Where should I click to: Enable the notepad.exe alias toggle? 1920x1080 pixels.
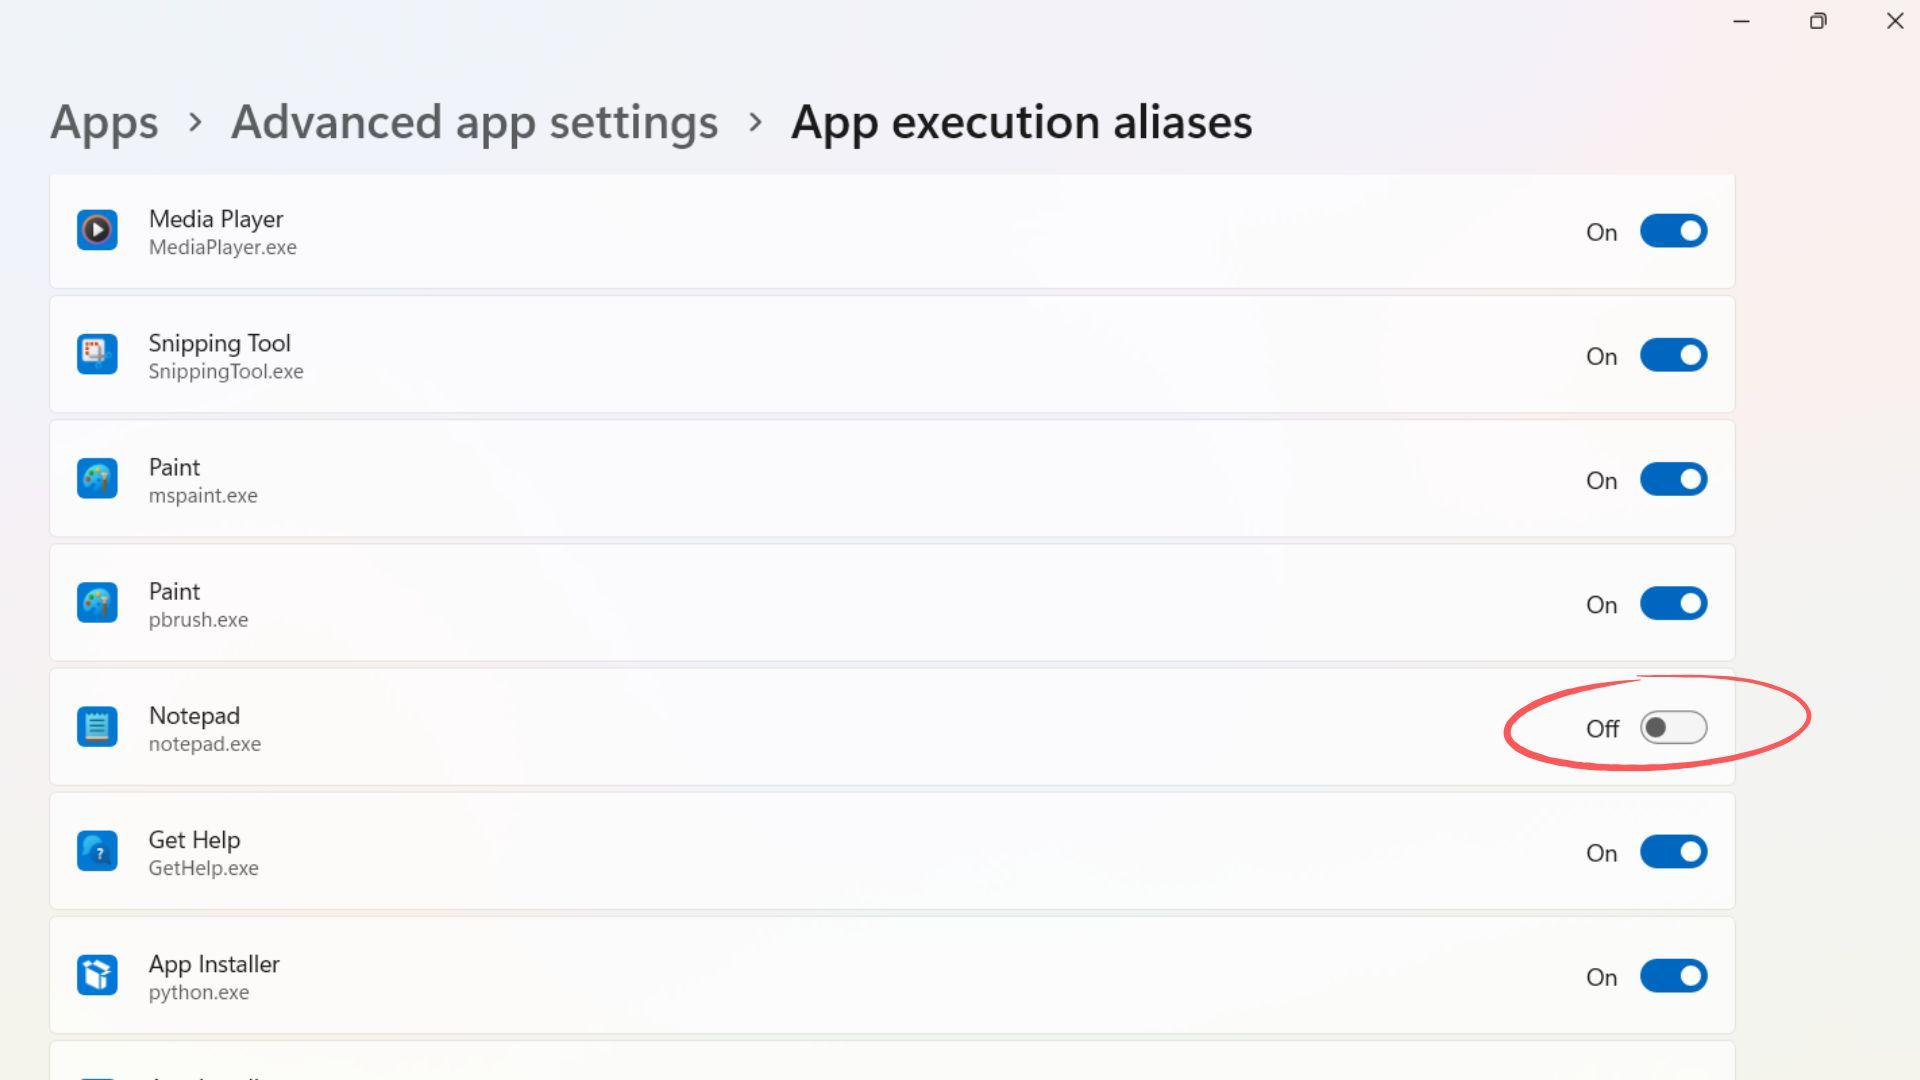pos(1673,728)
